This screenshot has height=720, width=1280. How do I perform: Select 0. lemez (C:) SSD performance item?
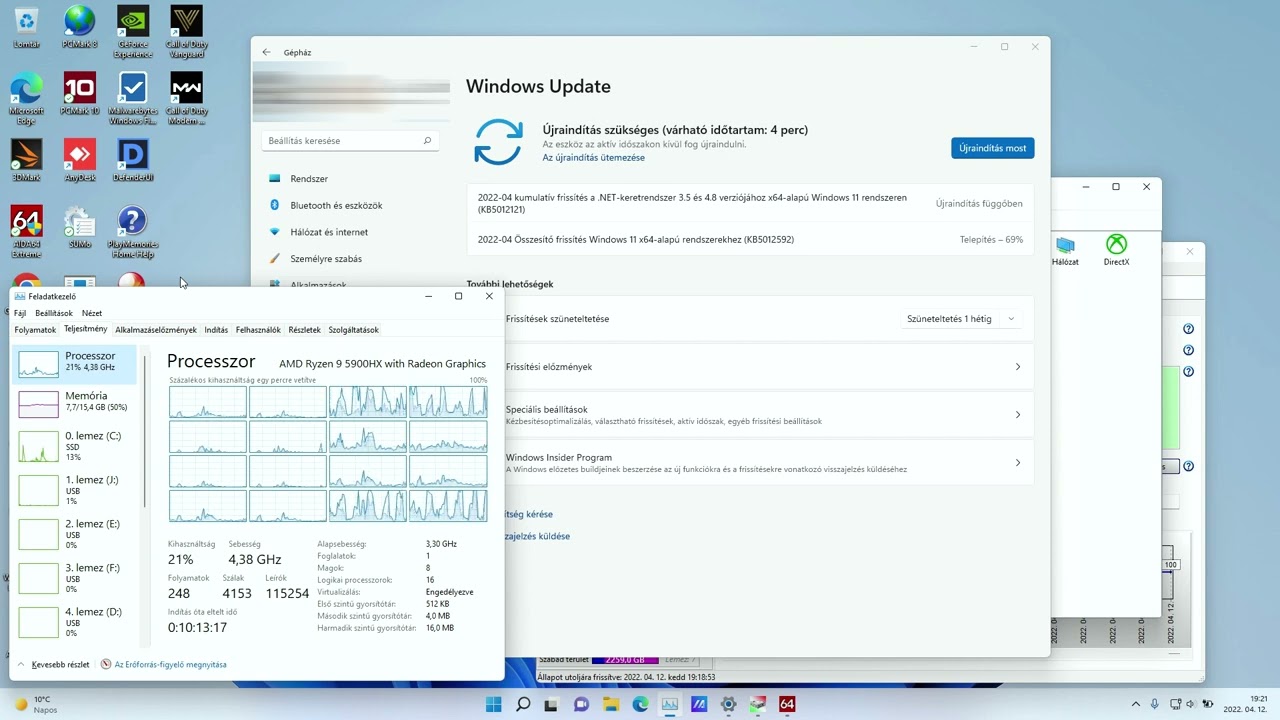point(76,446)
